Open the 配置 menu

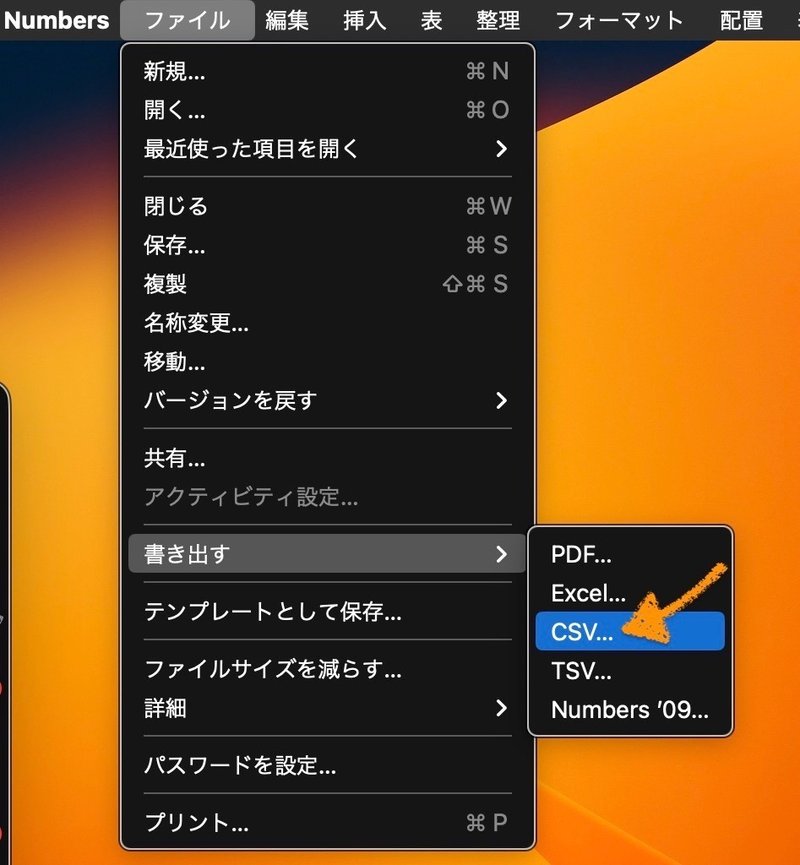741,20
